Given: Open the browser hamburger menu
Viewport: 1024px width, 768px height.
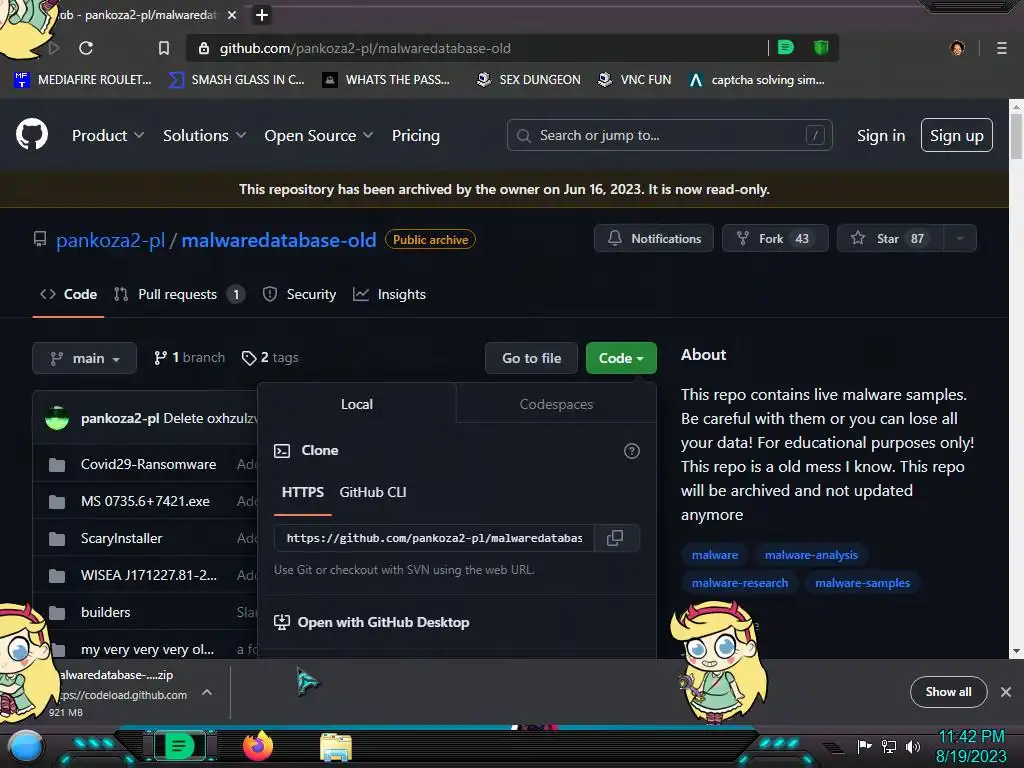Looking at the screenshot, I should 1002,48.
